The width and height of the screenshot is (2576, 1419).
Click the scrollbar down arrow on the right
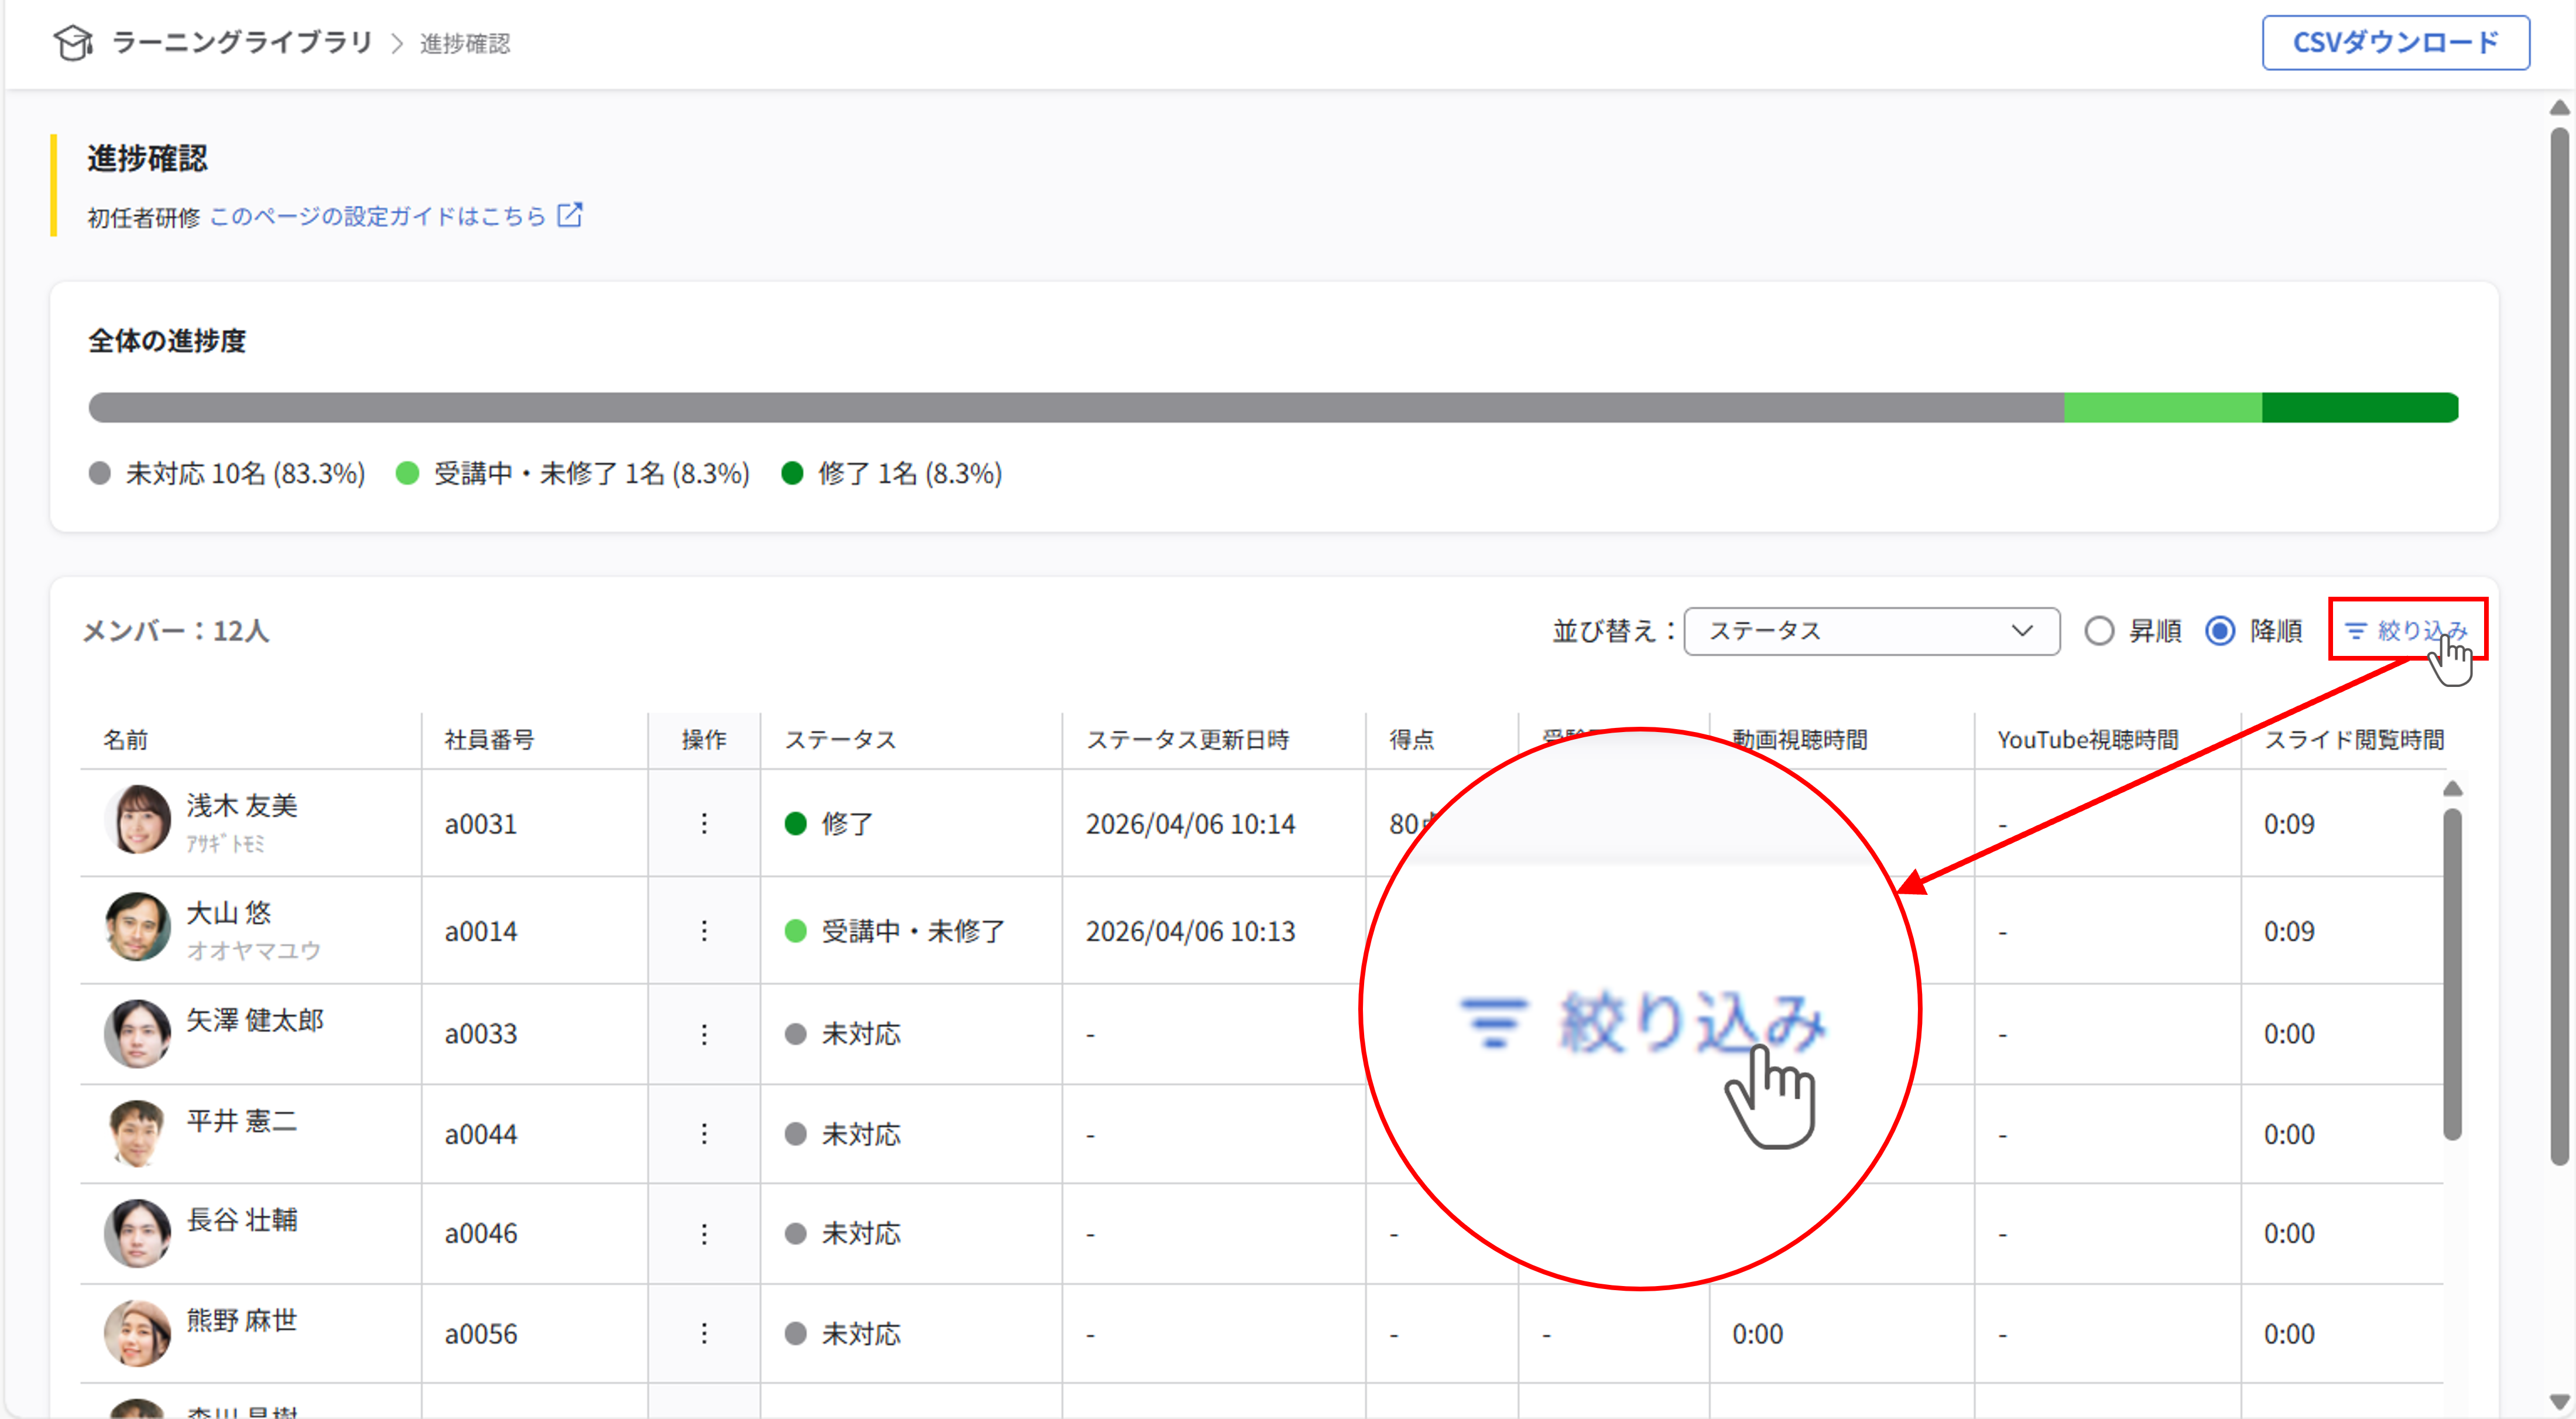coord(2561,1402)
